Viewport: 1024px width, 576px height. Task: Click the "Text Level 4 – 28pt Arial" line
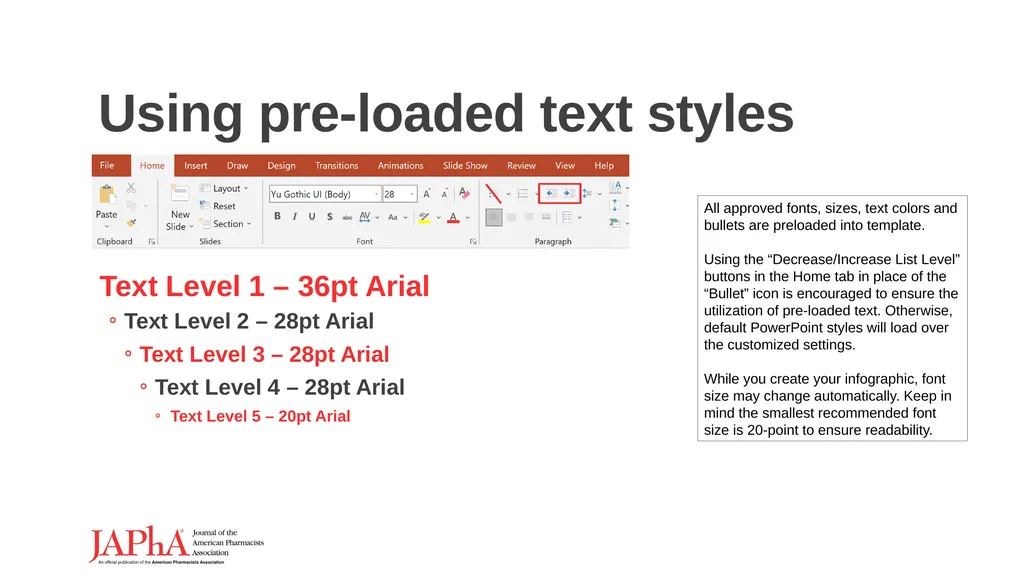(280, 387)
